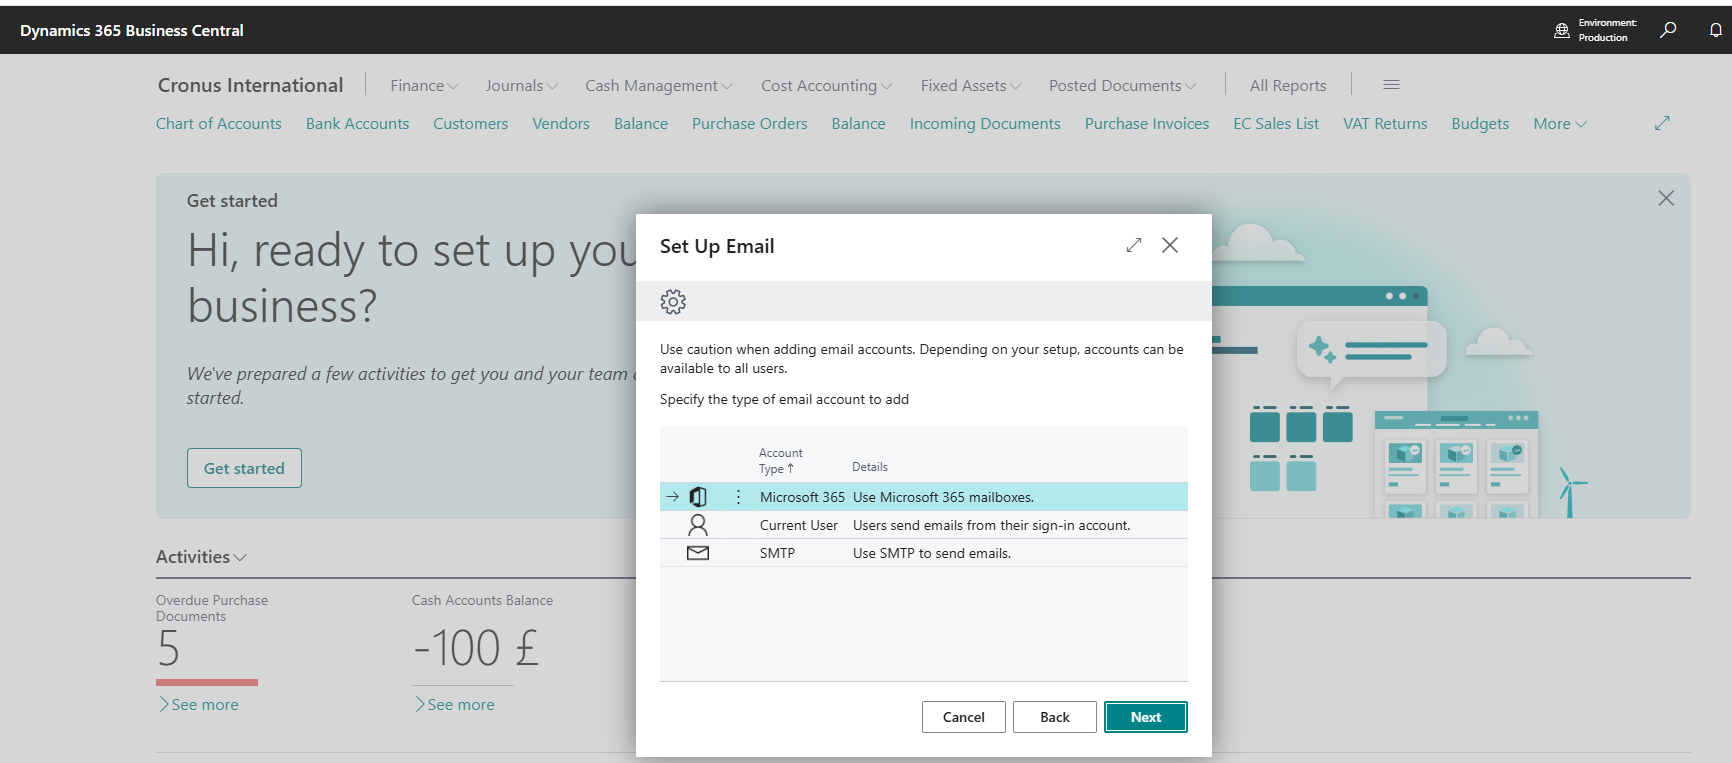The image size is (1732, 763).
Task: Click Dynamics 365 Business Central title
Action: (x=132, y=30)
